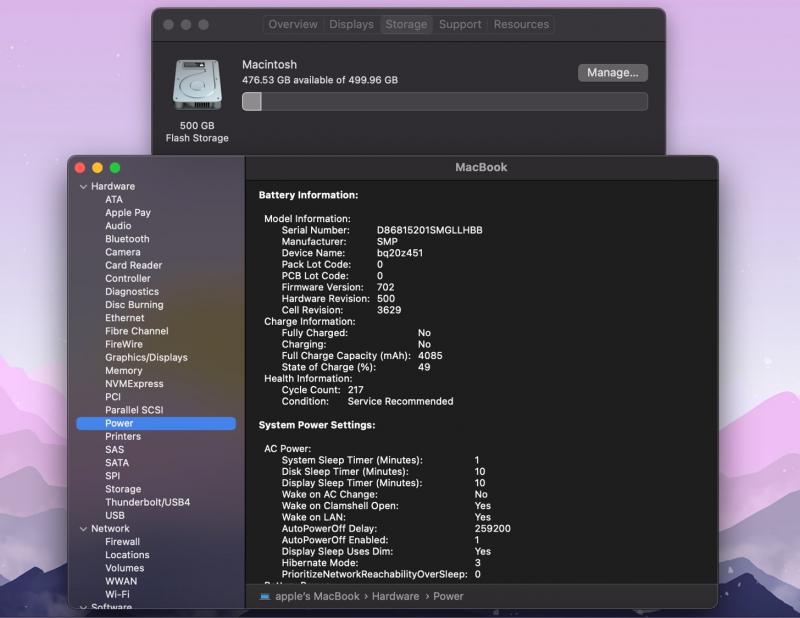The height and width of the screenshot is (618, 800).
Task: Collapse the Network disclosure triangle
Action: 83,529
